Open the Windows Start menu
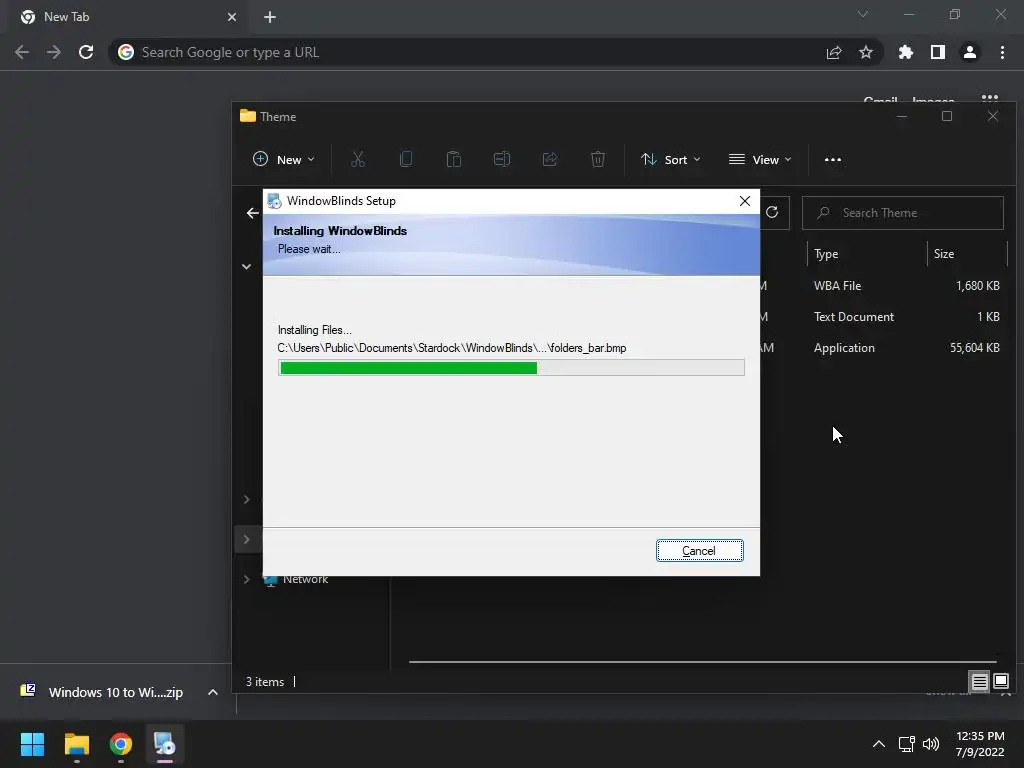The image size is (1024, 768). tap(32, 744)
